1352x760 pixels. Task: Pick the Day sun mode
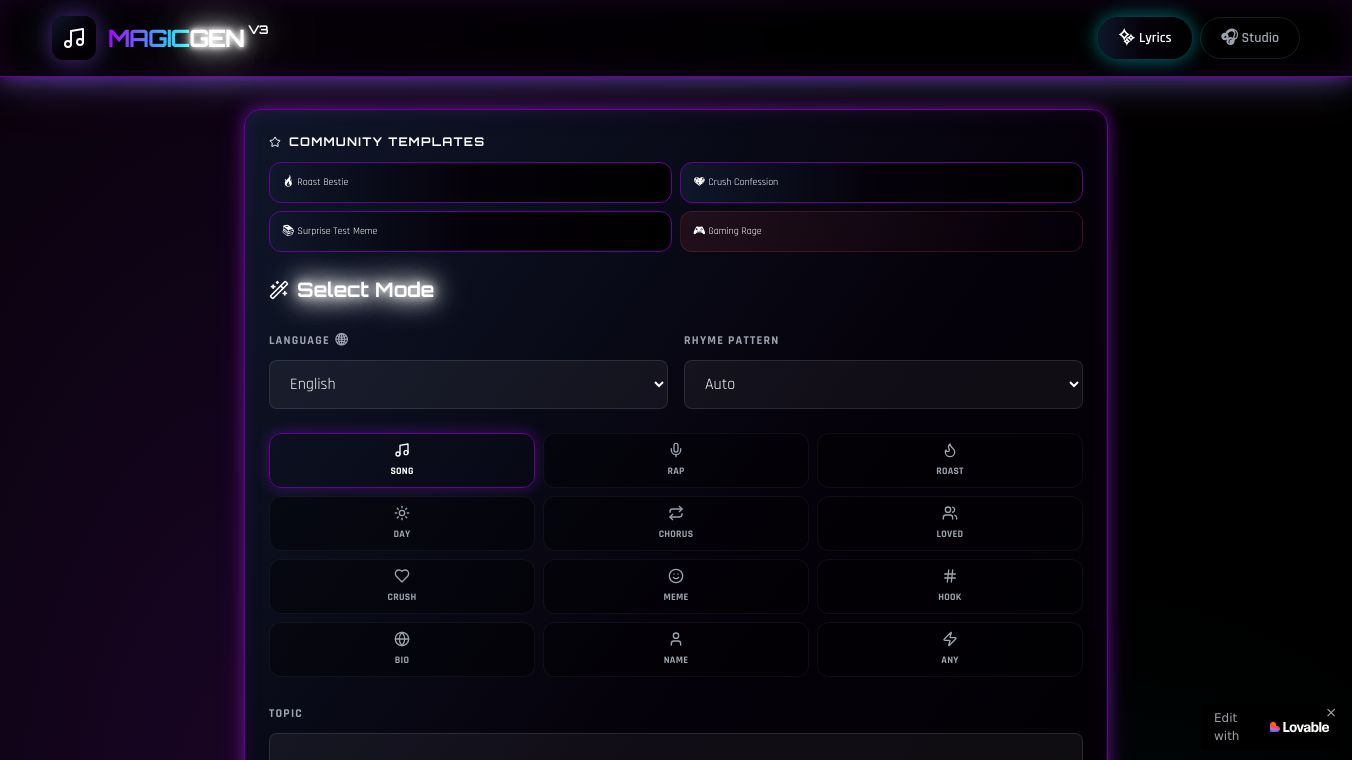click(401, 523)
